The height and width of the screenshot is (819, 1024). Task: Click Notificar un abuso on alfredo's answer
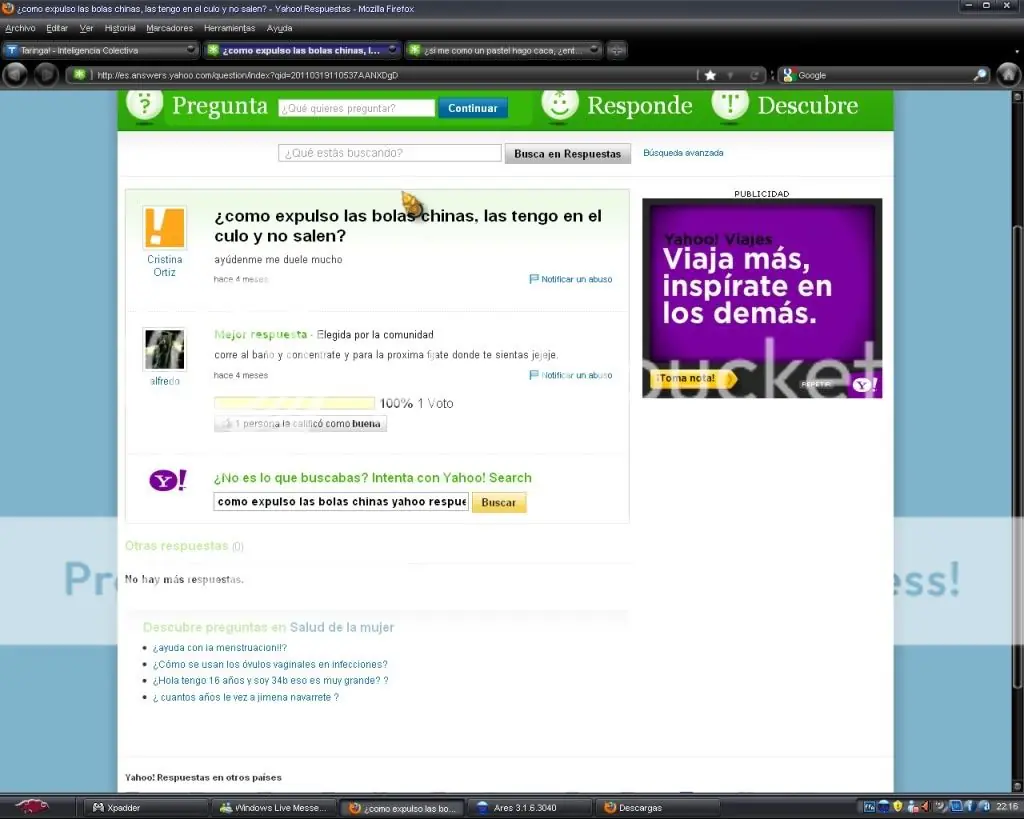coord(576,375)
